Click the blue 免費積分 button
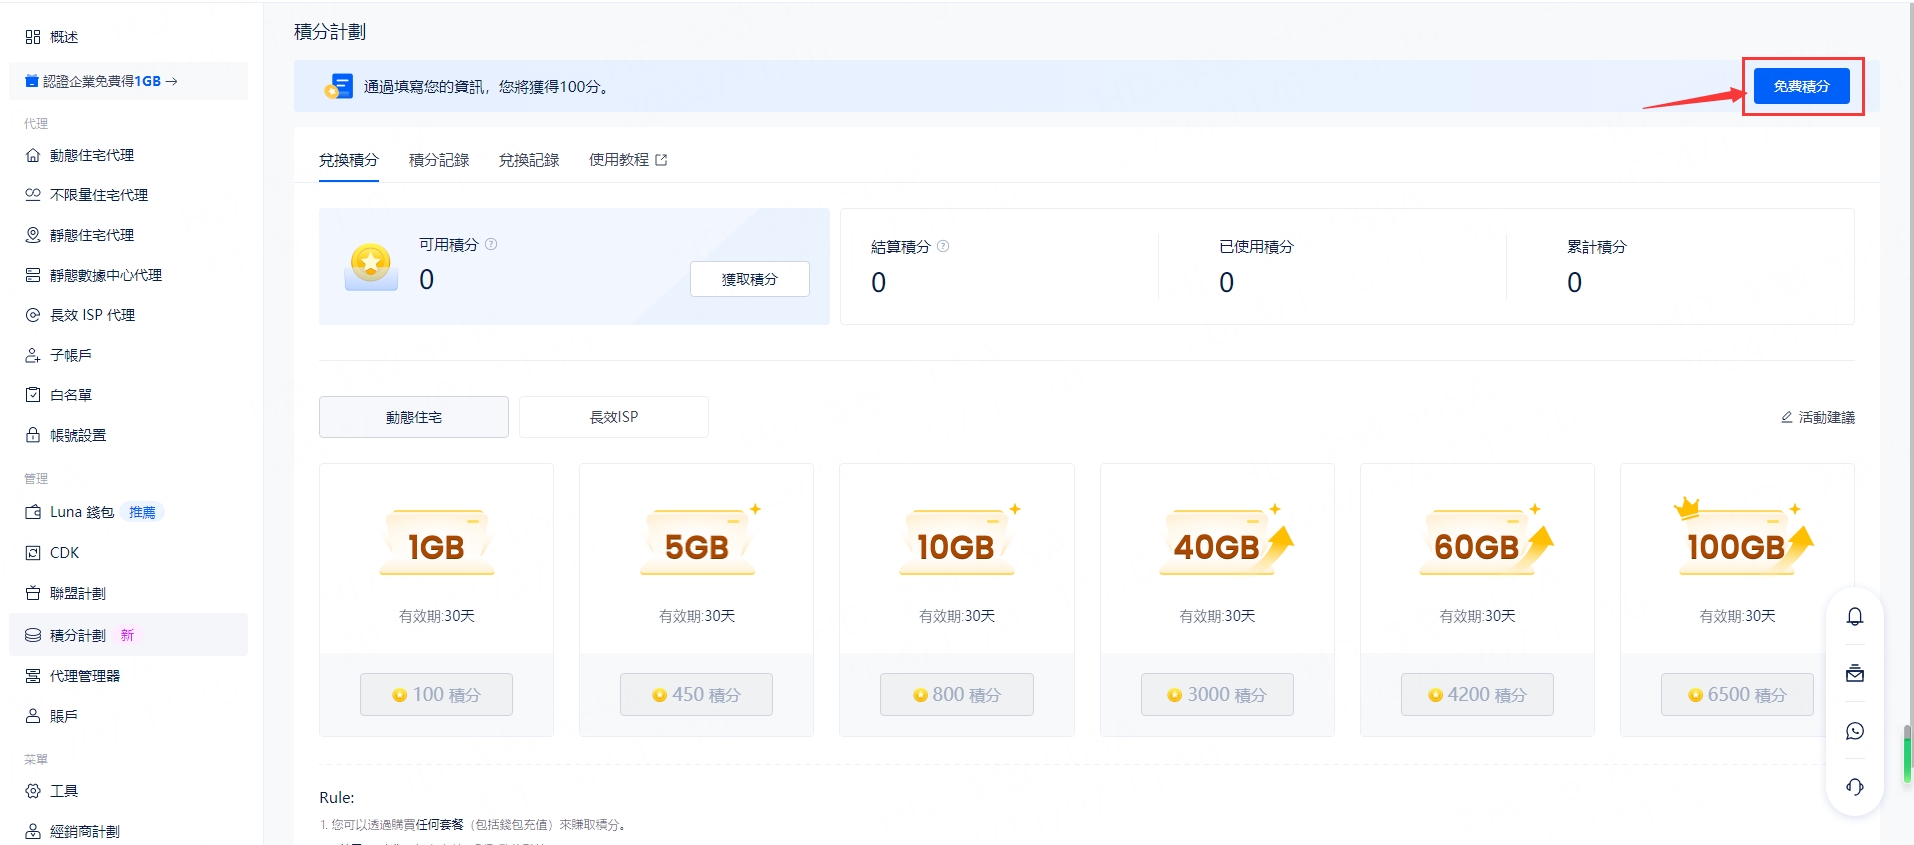1914x845 pixels. pyautogui.click(x=1801, y=86)
